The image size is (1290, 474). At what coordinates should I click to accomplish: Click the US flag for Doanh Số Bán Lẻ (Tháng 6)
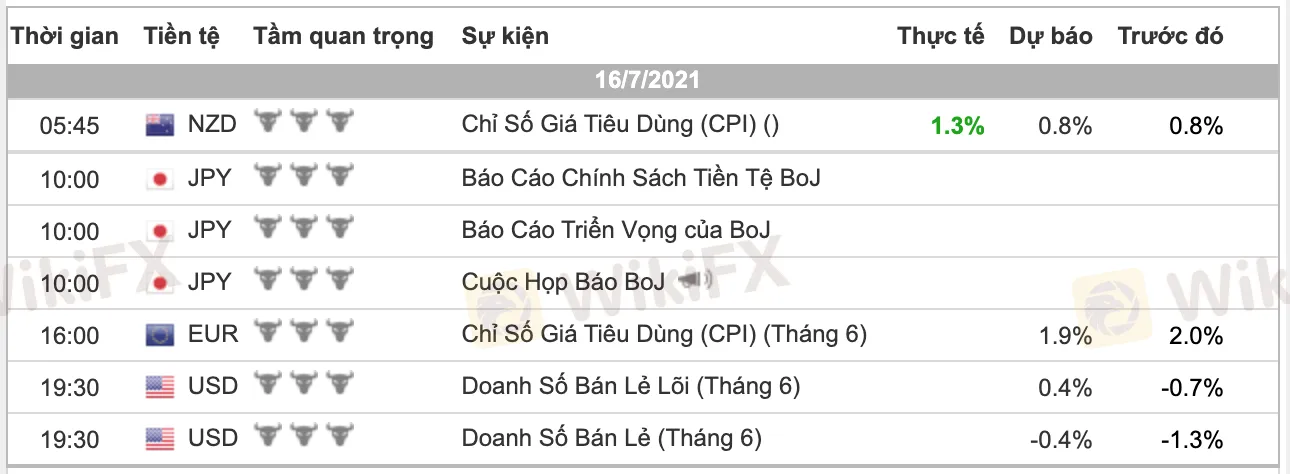pyautogui.click(x=159, y=438)
